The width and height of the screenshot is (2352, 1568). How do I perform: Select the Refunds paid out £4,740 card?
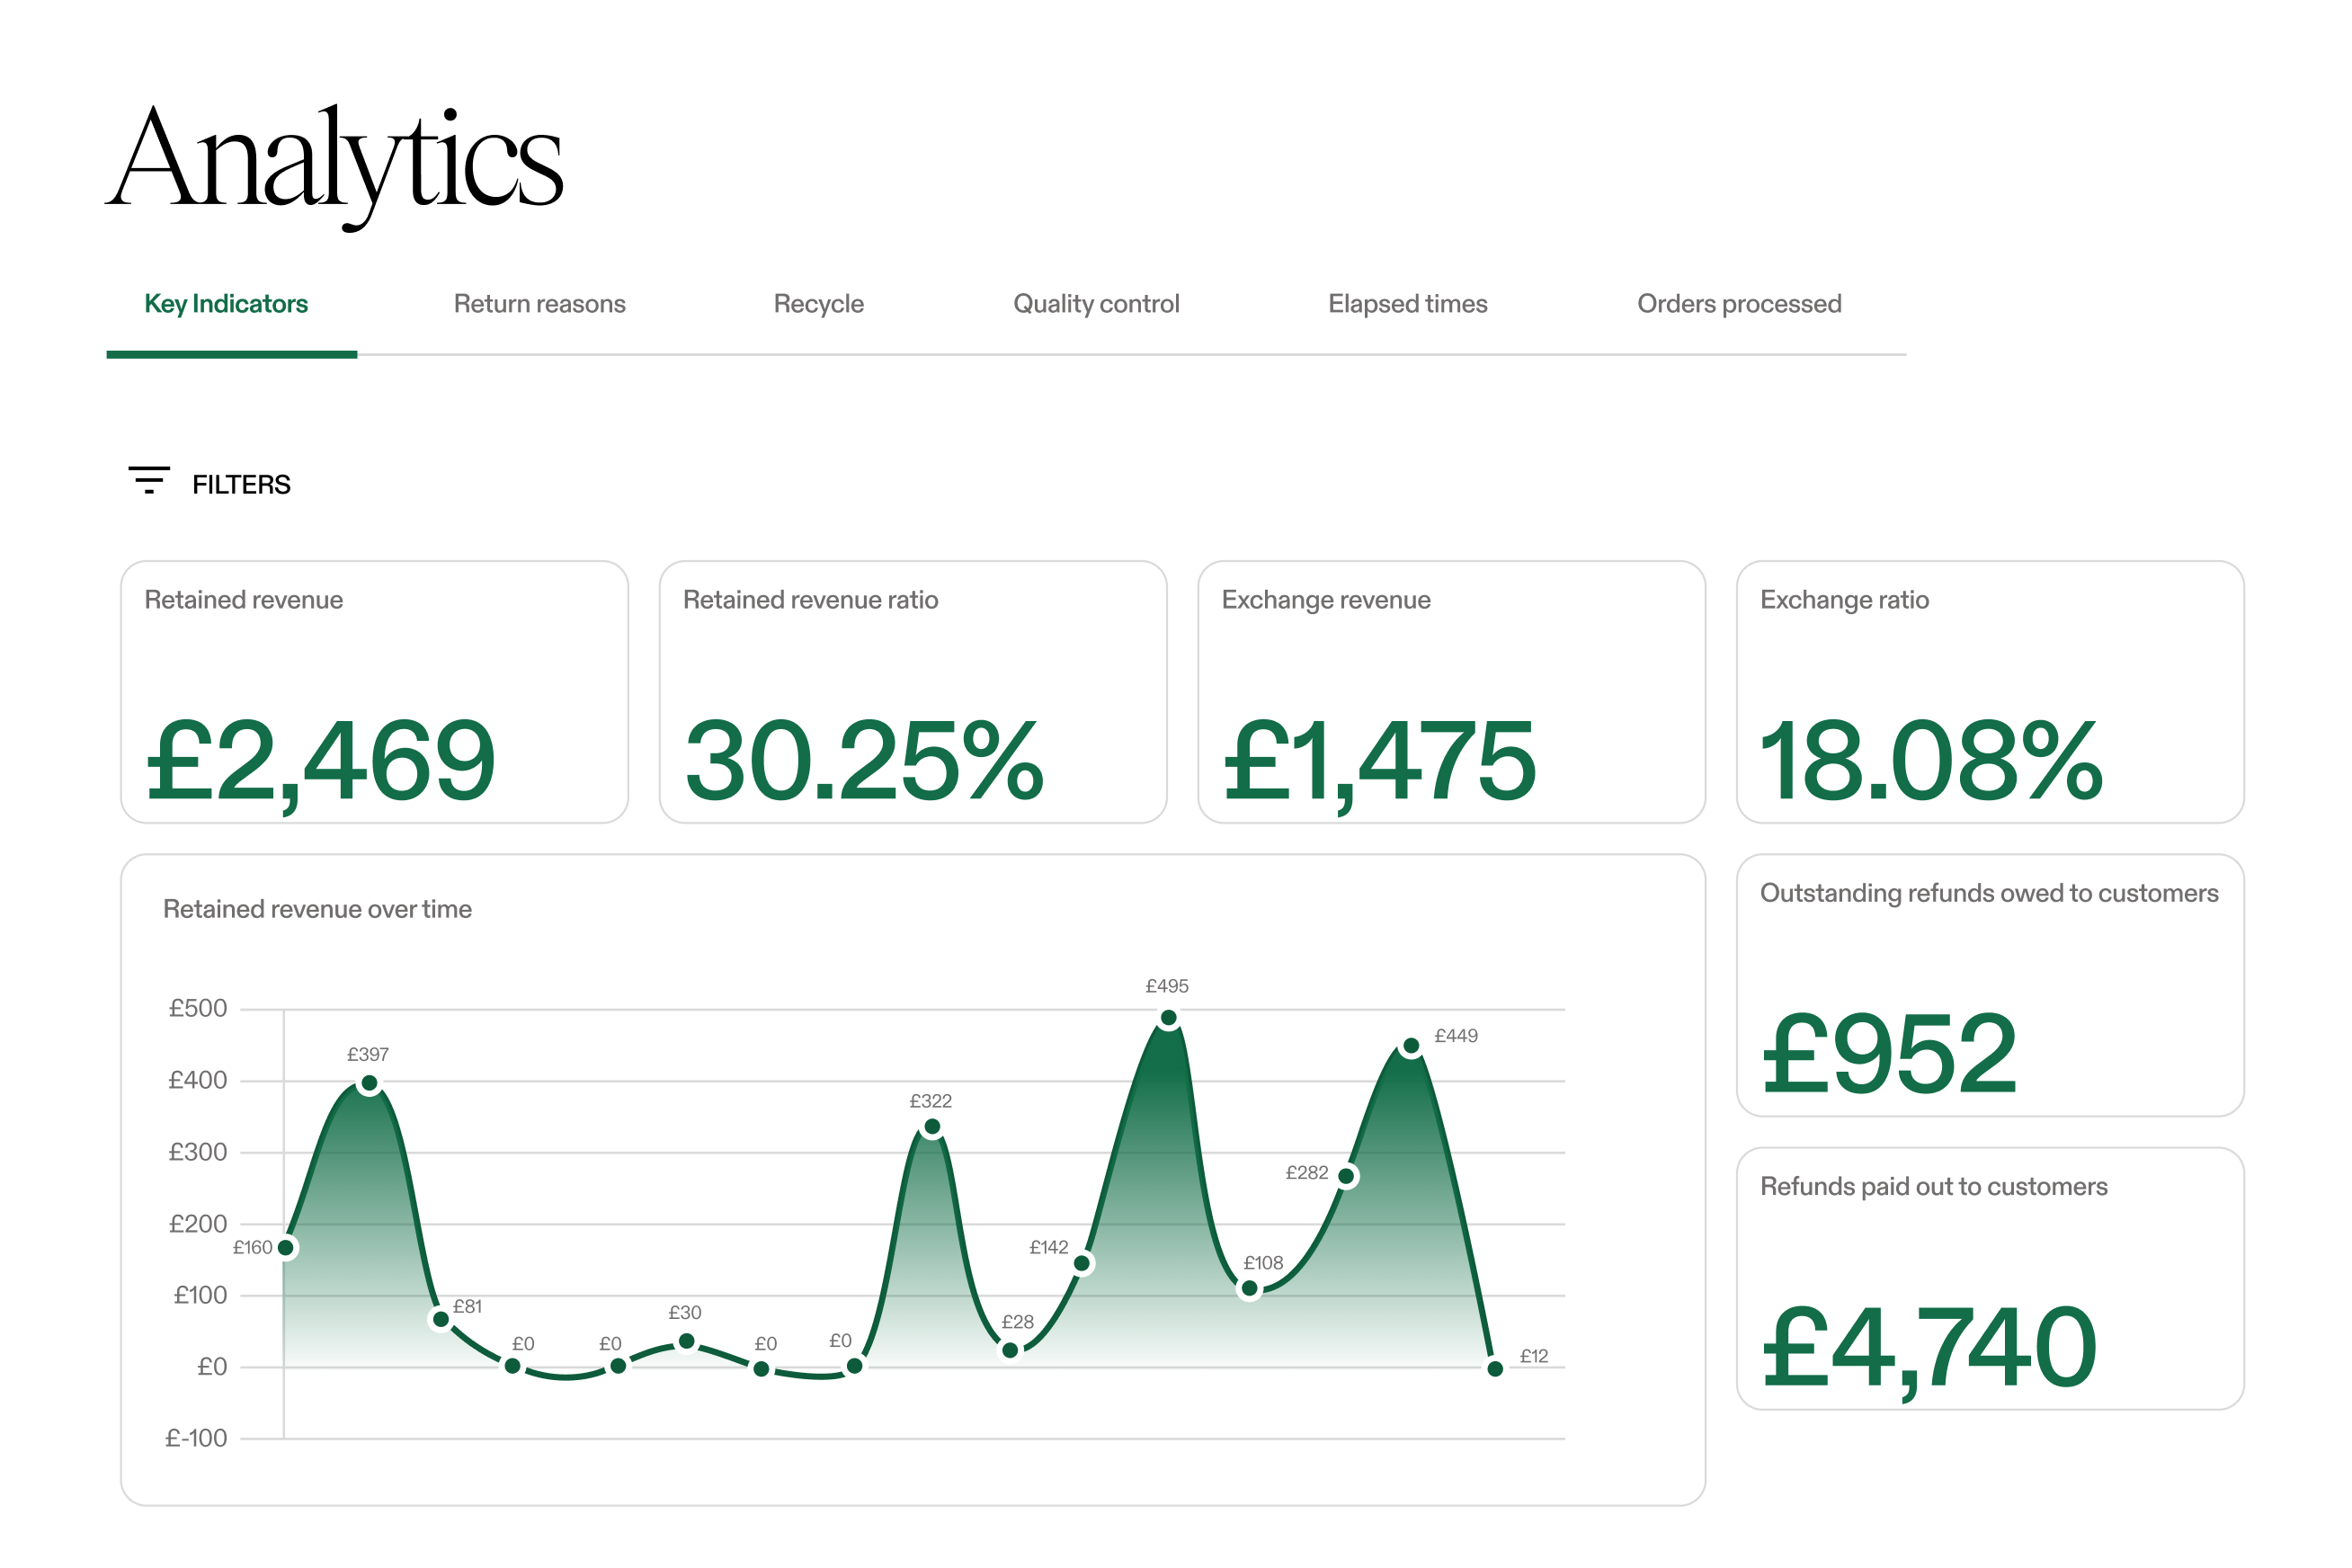(1990, 1278)
